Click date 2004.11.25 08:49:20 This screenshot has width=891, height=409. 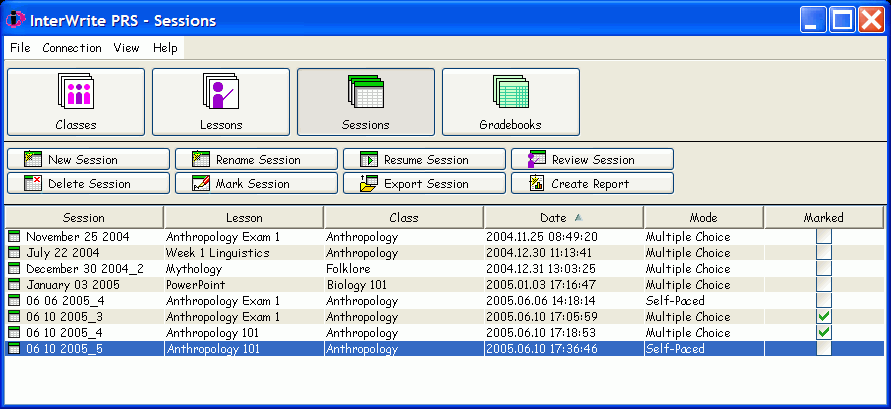[542, 237]
